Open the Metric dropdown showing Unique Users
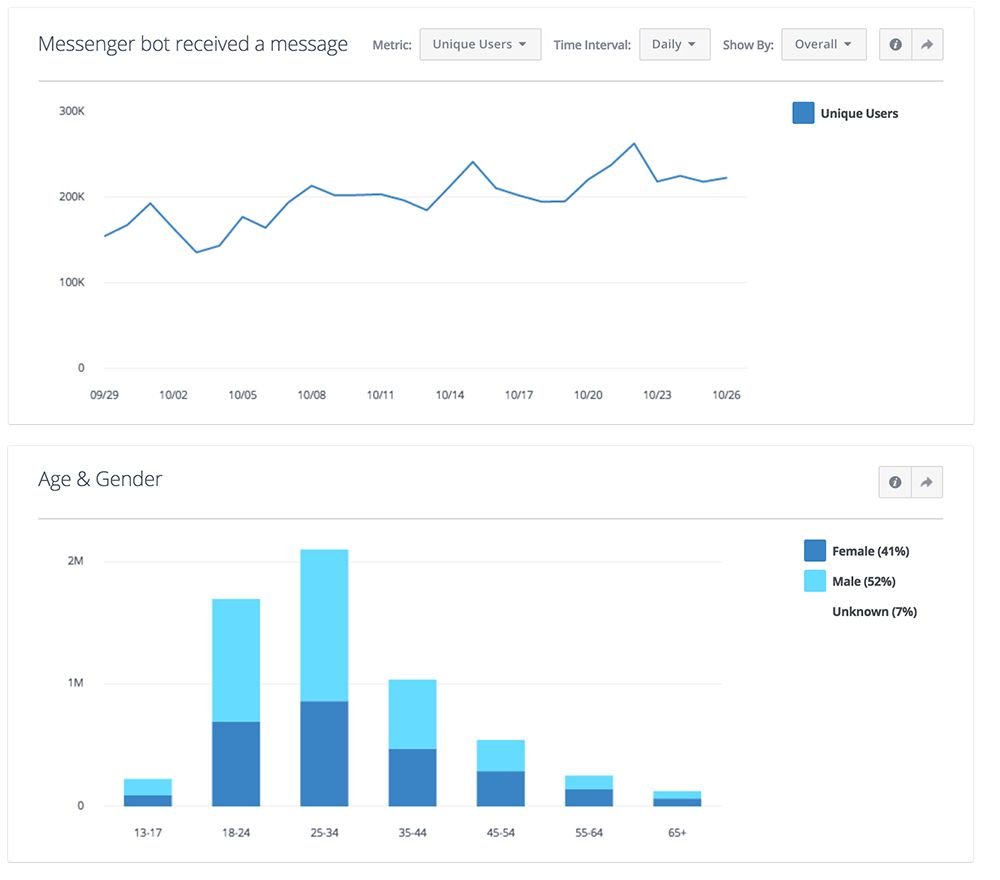The image size is (1000, 880). (480, 45)
